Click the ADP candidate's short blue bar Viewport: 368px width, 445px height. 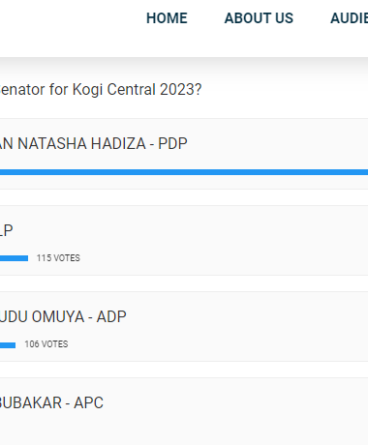tap(8, 345)
